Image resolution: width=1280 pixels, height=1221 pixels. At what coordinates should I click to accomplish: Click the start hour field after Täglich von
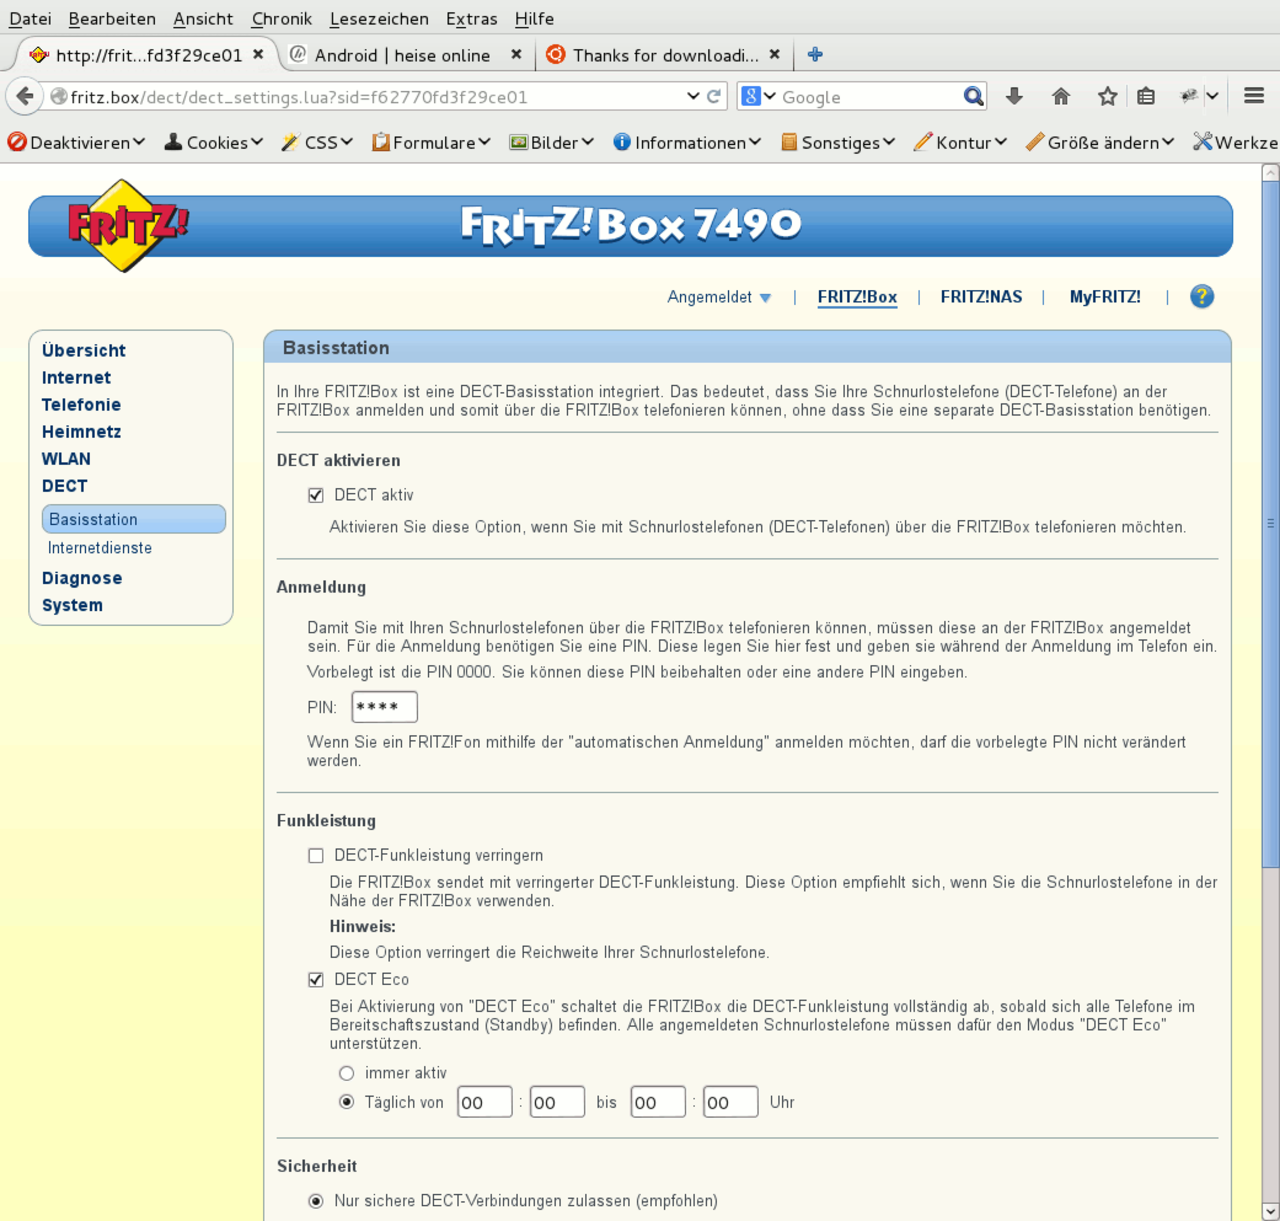click(x=485, y=1102)
